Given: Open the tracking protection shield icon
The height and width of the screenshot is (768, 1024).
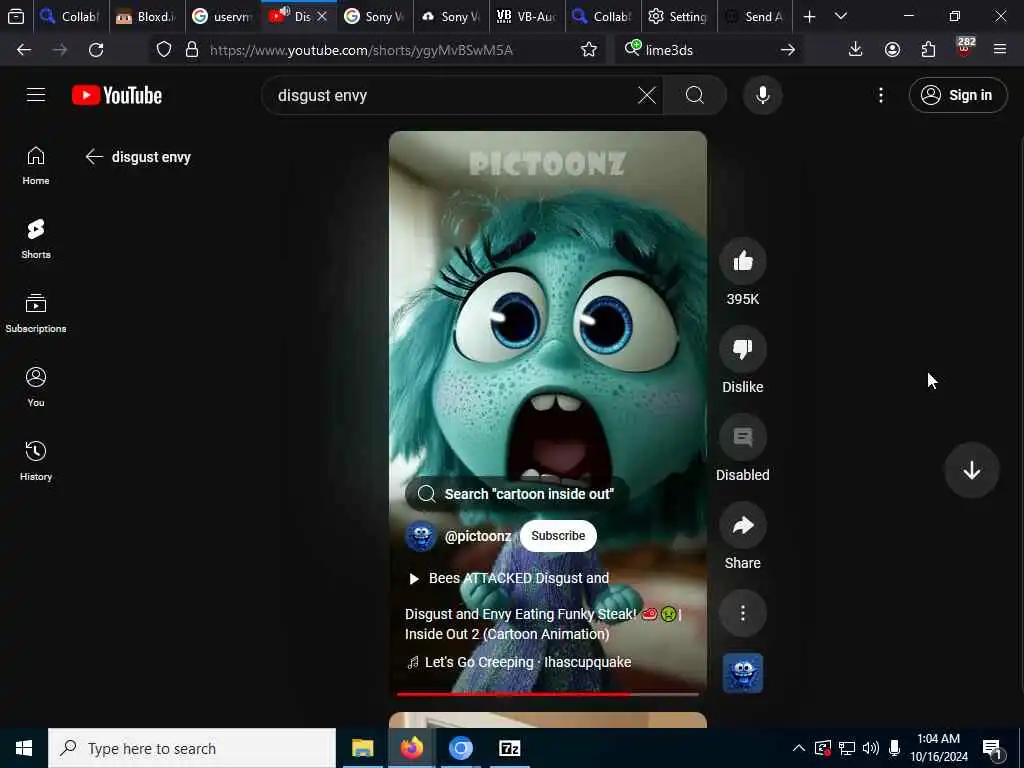Looking at the screenshot, I should click(x=164, y=50).
